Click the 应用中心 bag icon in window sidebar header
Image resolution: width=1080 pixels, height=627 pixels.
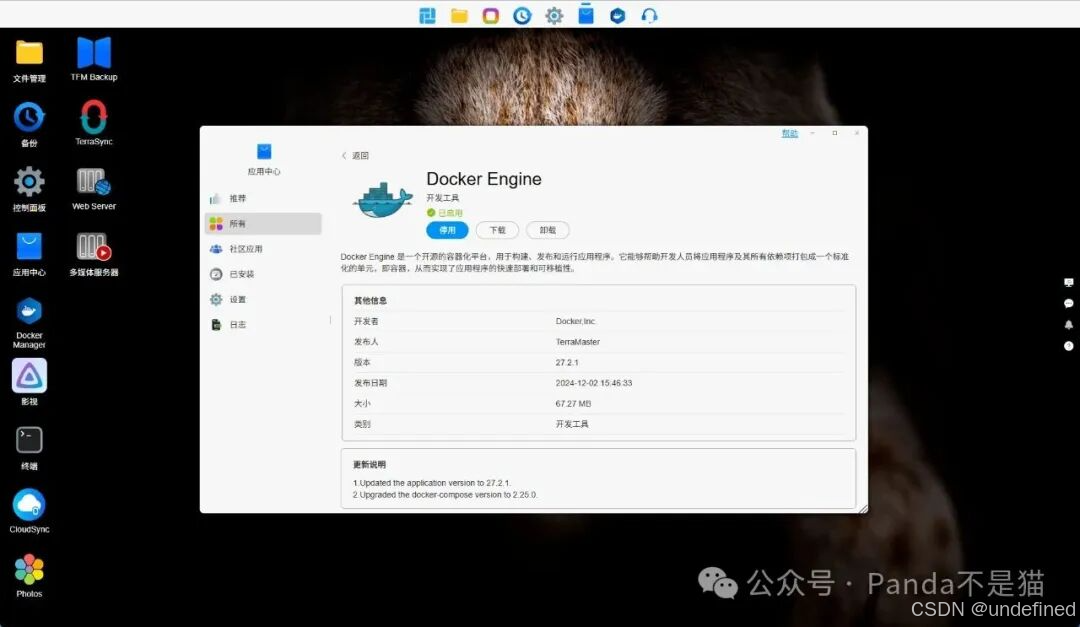point(264,152)
